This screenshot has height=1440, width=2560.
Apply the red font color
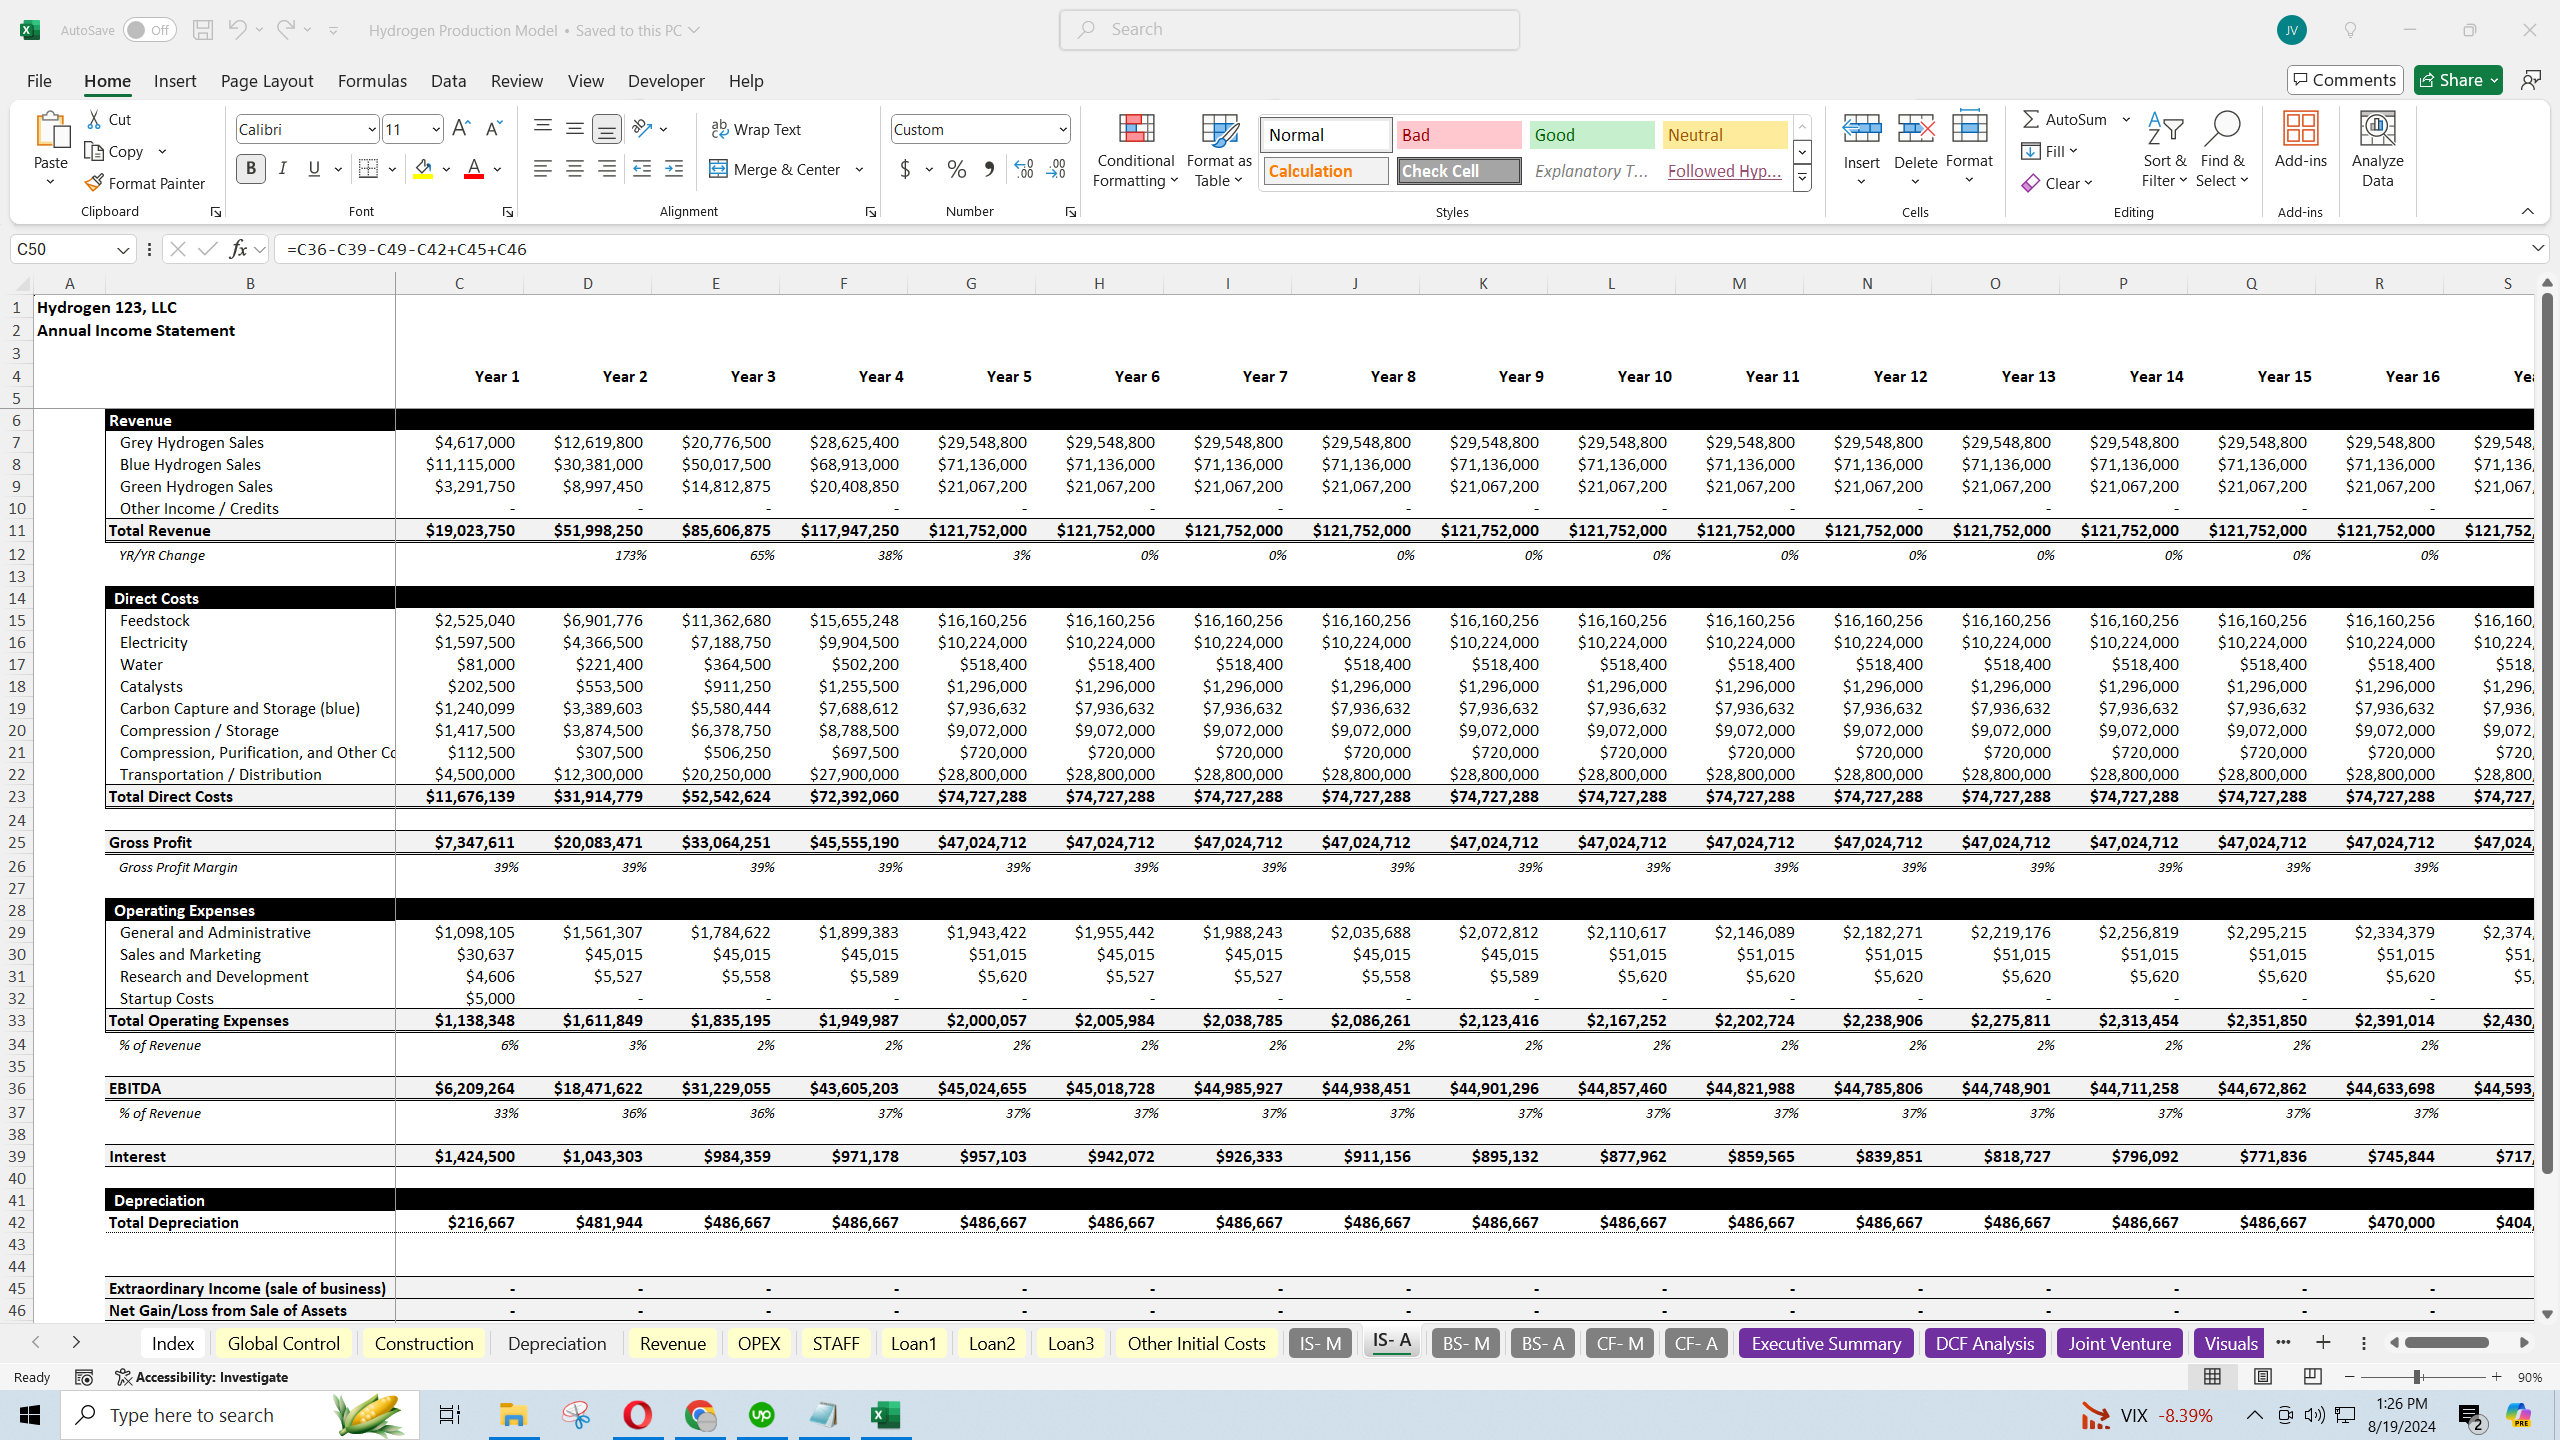tap(474, 169)
